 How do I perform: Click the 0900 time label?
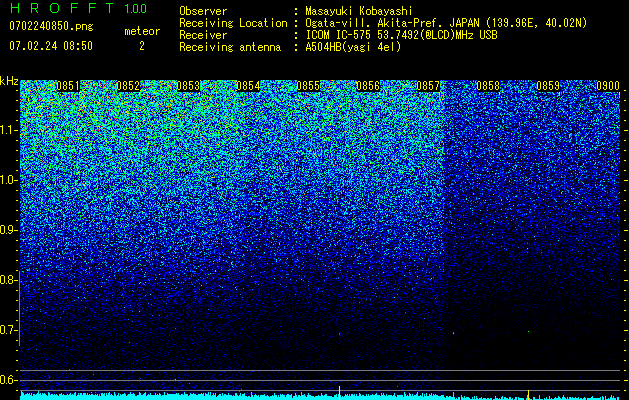point(608,86)
